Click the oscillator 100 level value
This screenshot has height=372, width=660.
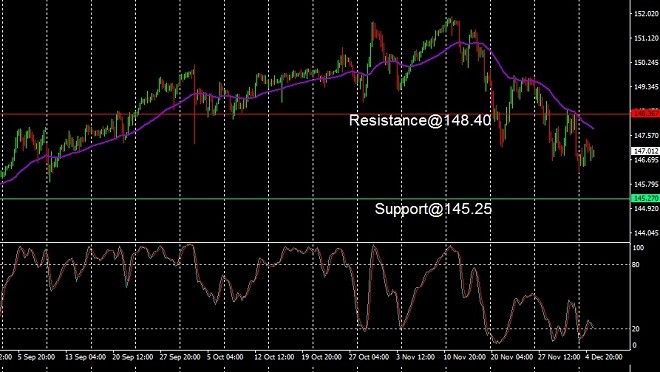pos(639,248)
